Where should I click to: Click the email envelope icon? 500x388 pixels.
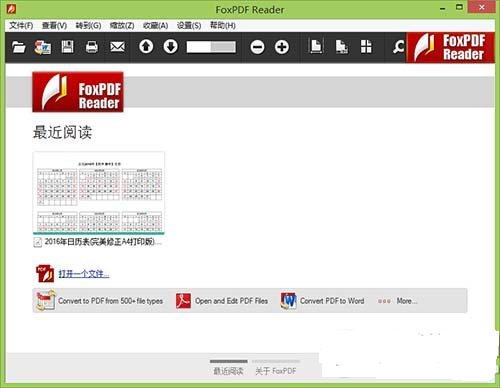point(117,47)
